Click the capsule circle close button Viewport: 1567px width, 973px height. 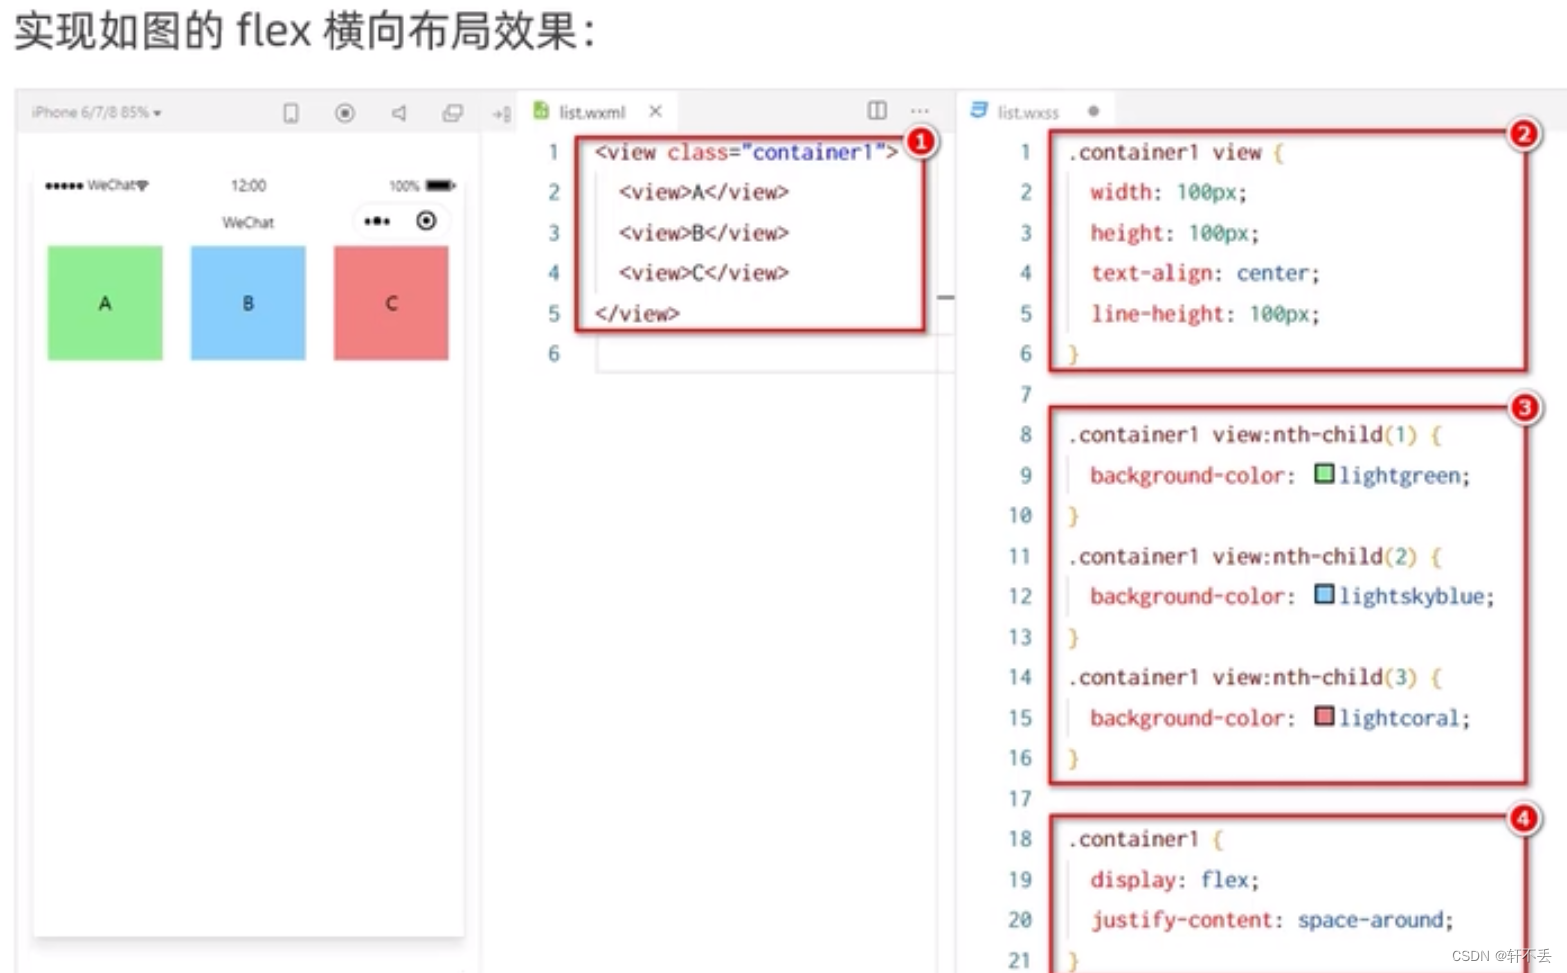click(426, 220)
